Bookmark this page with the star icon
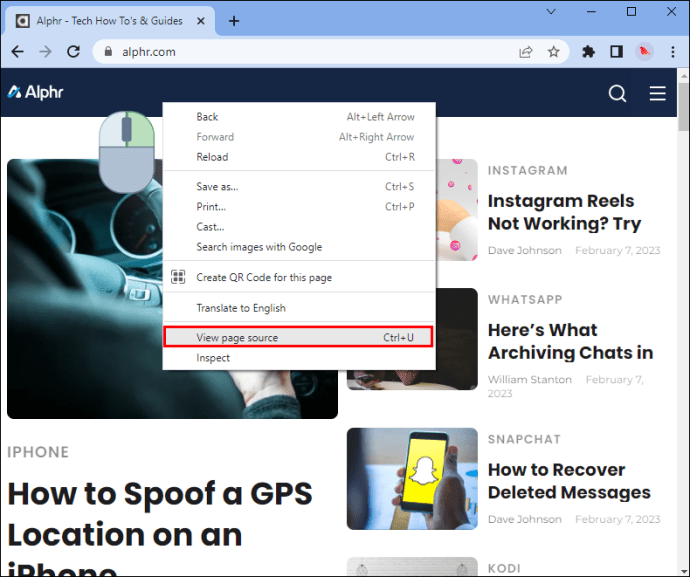Screen dimensions: 690x577 point(553,52)
